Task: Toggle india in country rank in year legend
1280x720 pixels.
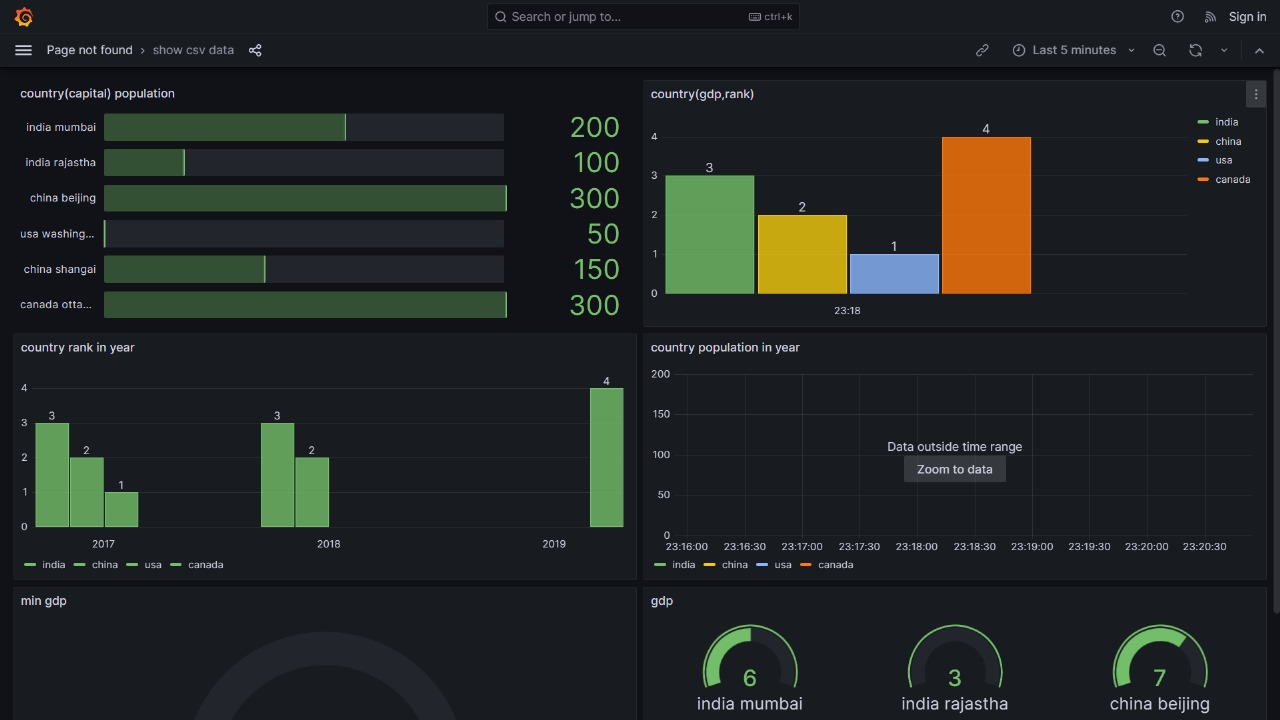Action: pos(54,565)
